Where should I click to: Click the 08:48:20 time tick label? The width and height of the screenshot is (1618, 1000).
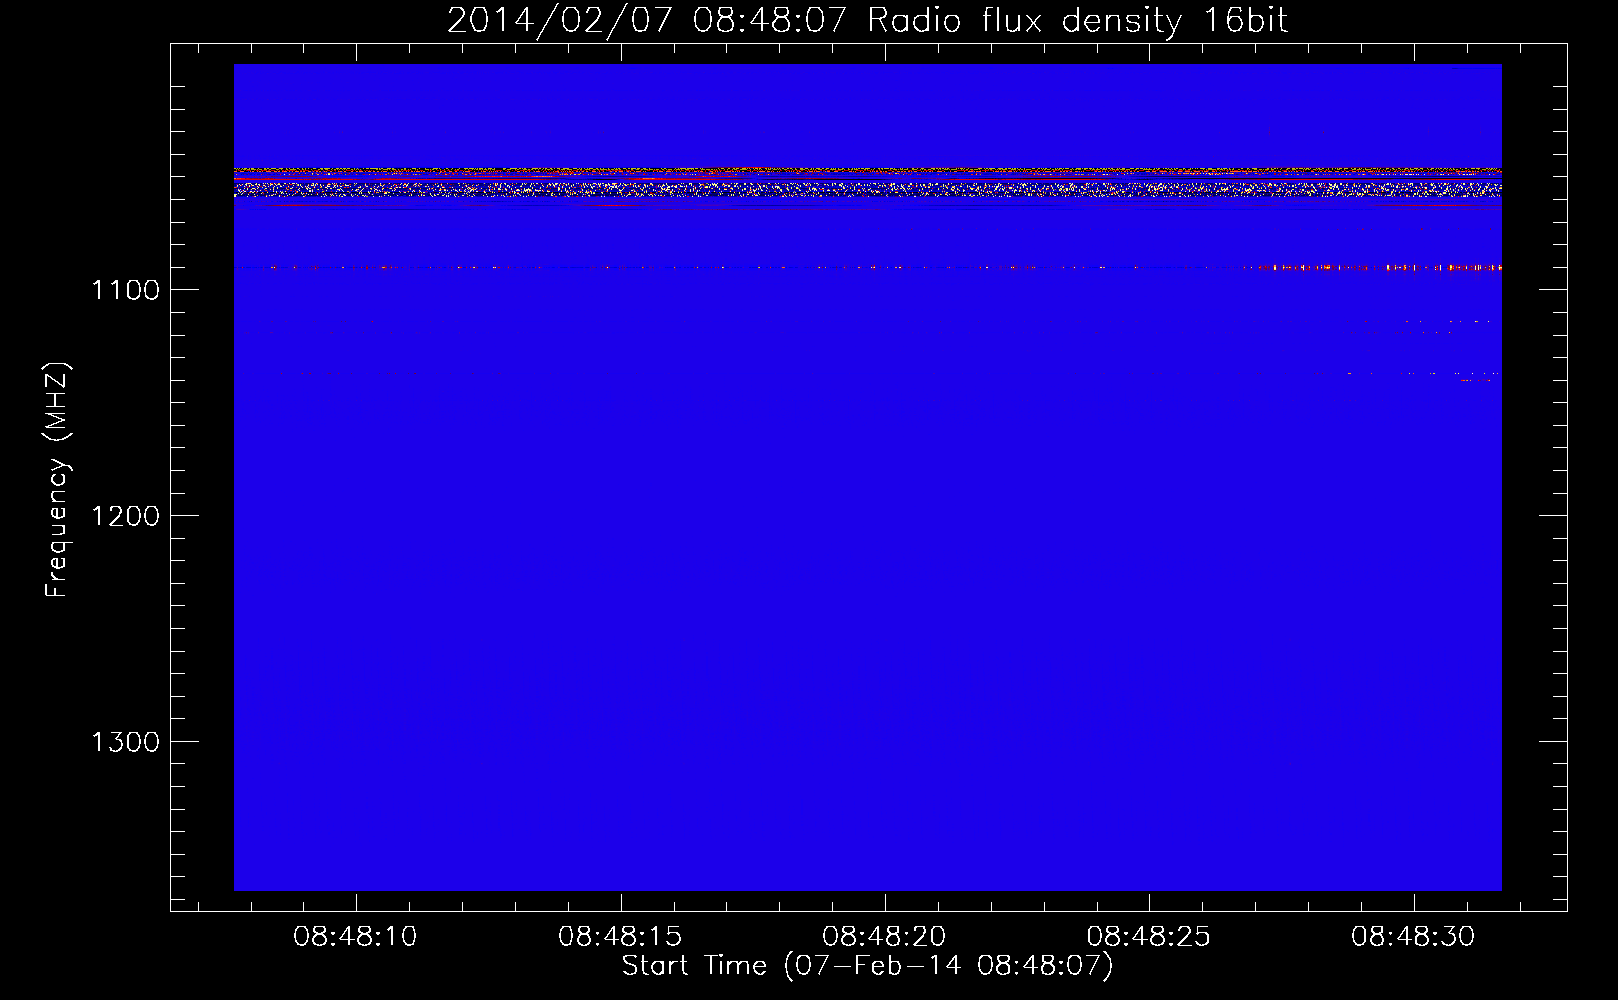884,937
